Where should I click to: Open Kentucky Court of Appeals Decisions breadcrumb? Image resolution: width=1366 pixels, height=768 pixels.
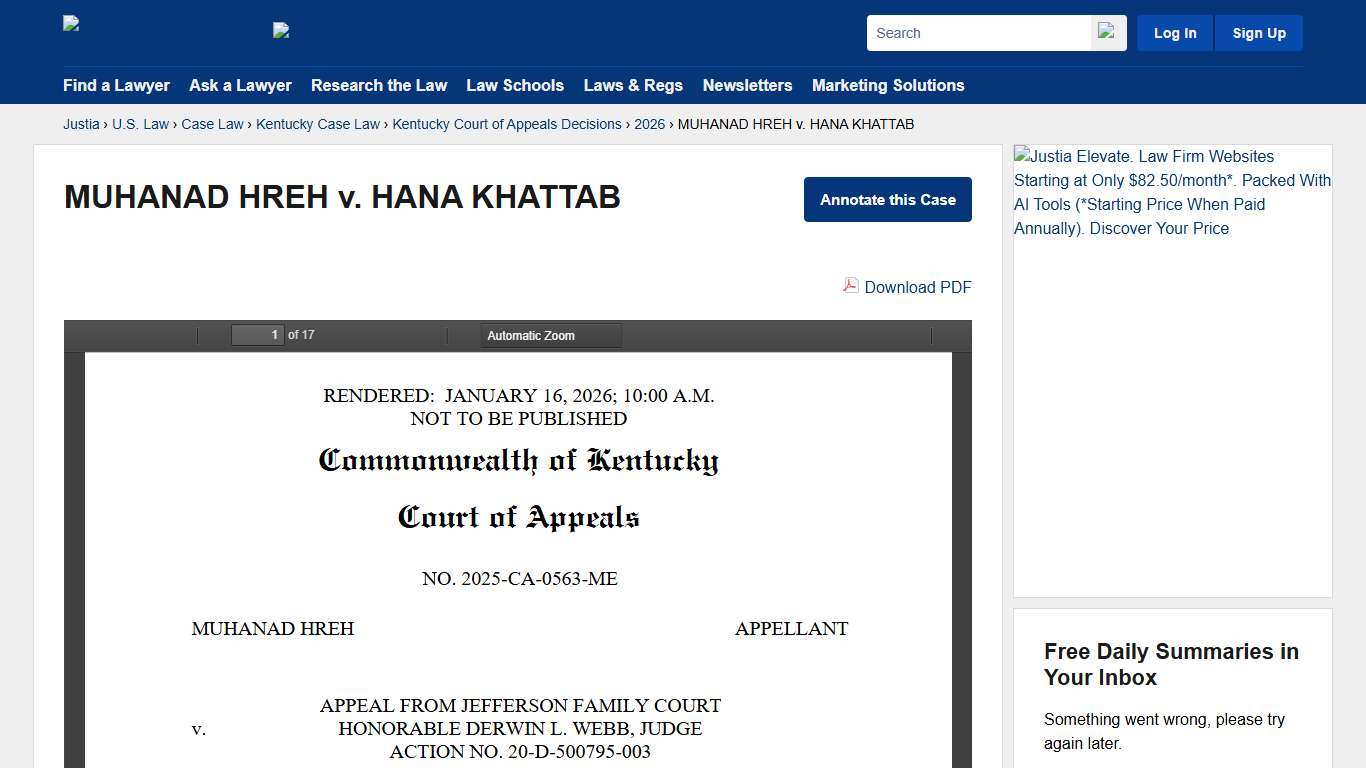(x=506, y=124)
